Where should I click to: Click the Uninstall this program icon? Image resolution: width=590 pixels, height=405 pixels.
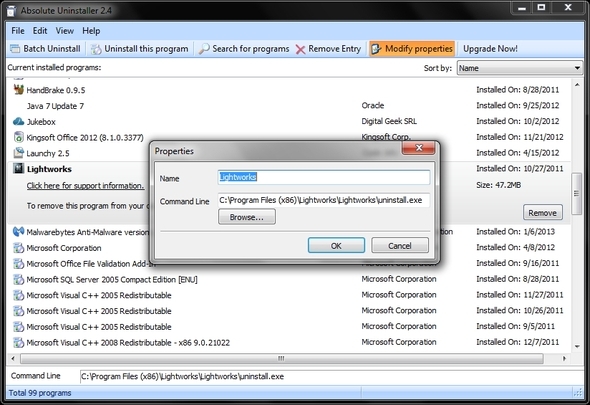(96, 49)
